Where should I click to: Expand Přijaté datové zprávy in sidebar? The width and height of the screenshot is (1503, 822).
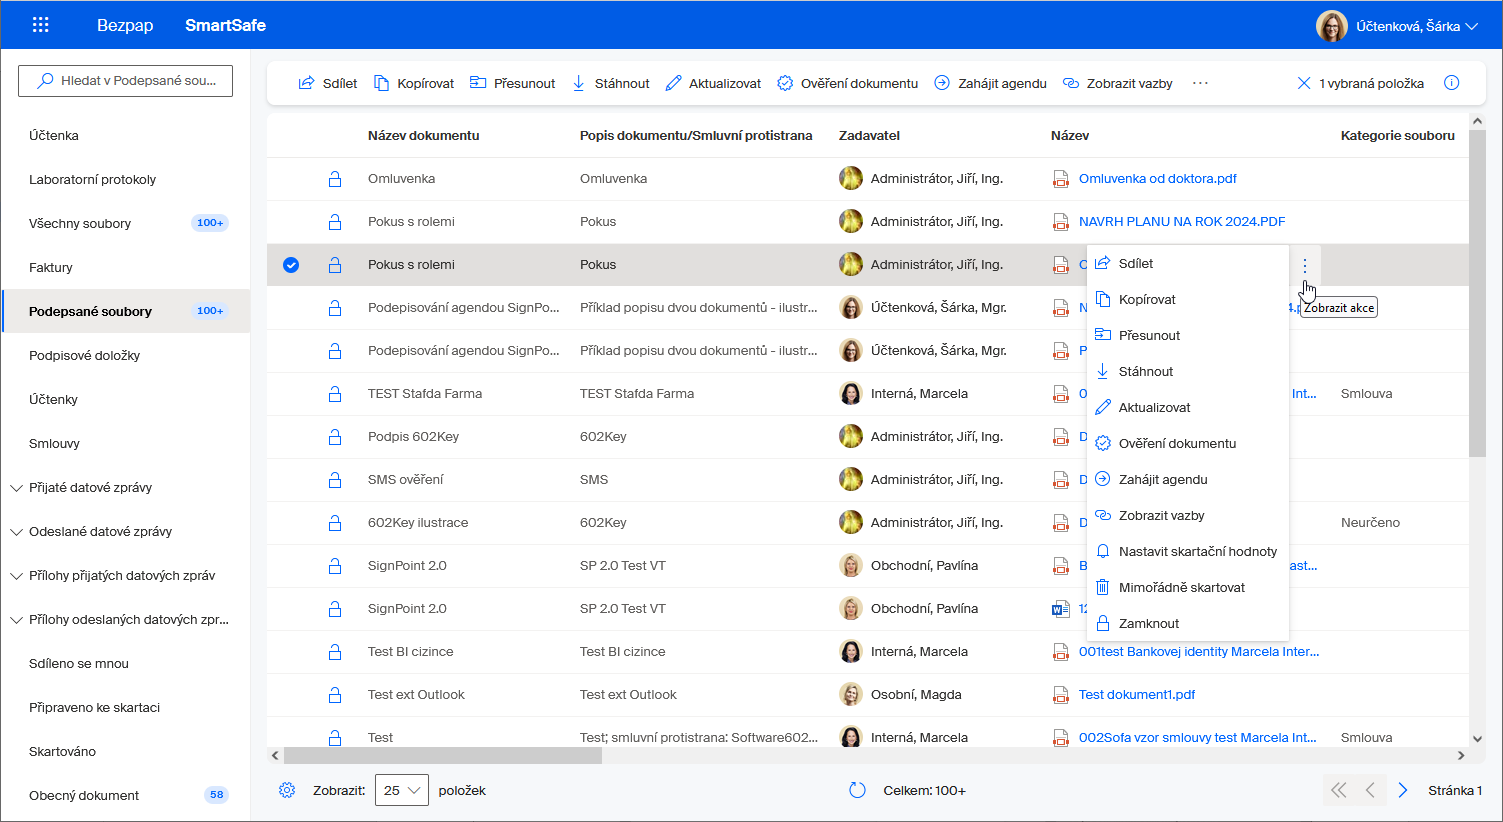tap(16, 488)
